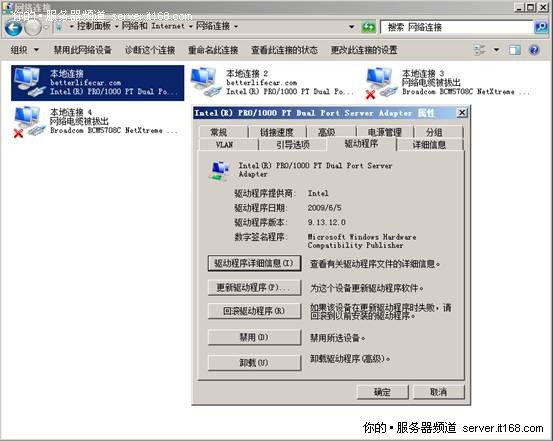Select 本地连接 2 network adapter icon

(x=206, y=82)
